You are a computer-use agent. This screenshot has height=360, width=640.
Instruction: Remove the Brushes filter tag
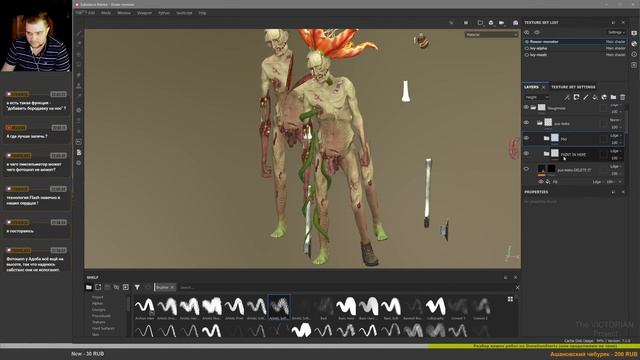(x=172, y=287)
